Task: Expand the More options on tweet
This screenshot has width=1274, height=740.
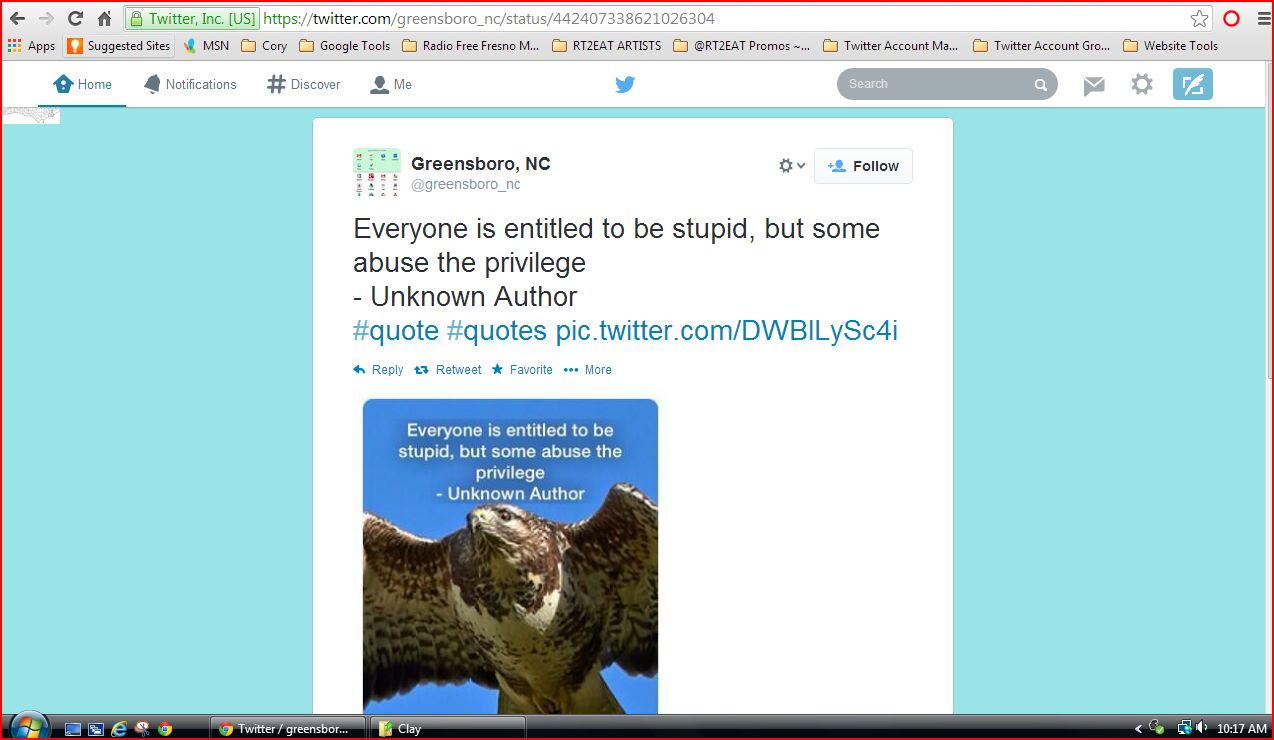Action: 588,370
